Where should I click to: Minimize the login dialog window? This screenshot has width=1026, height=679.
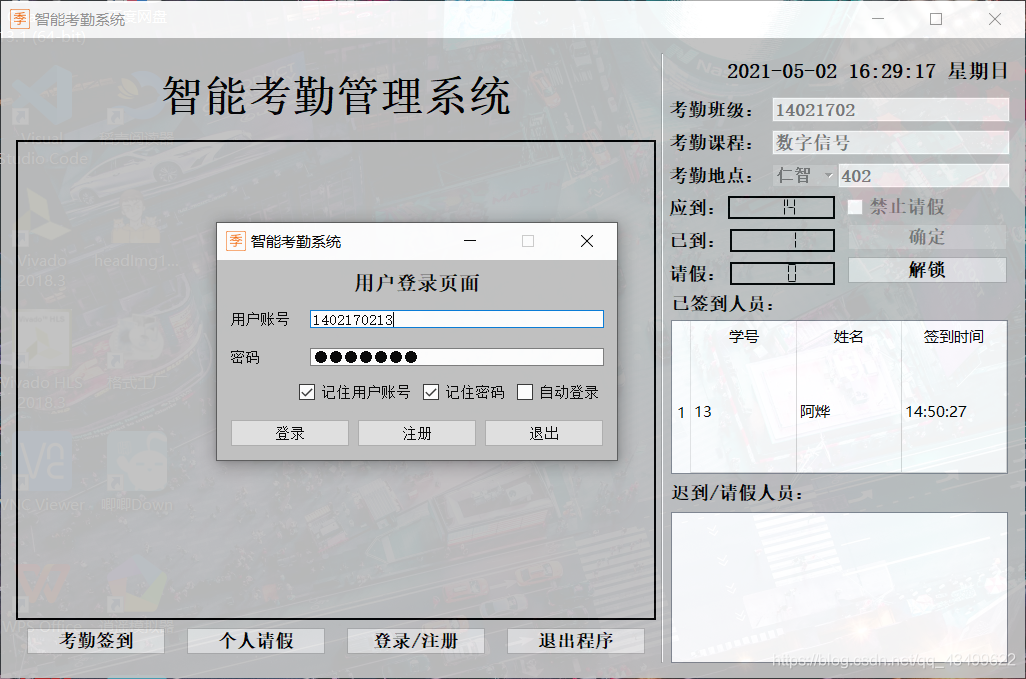(470, 241)
